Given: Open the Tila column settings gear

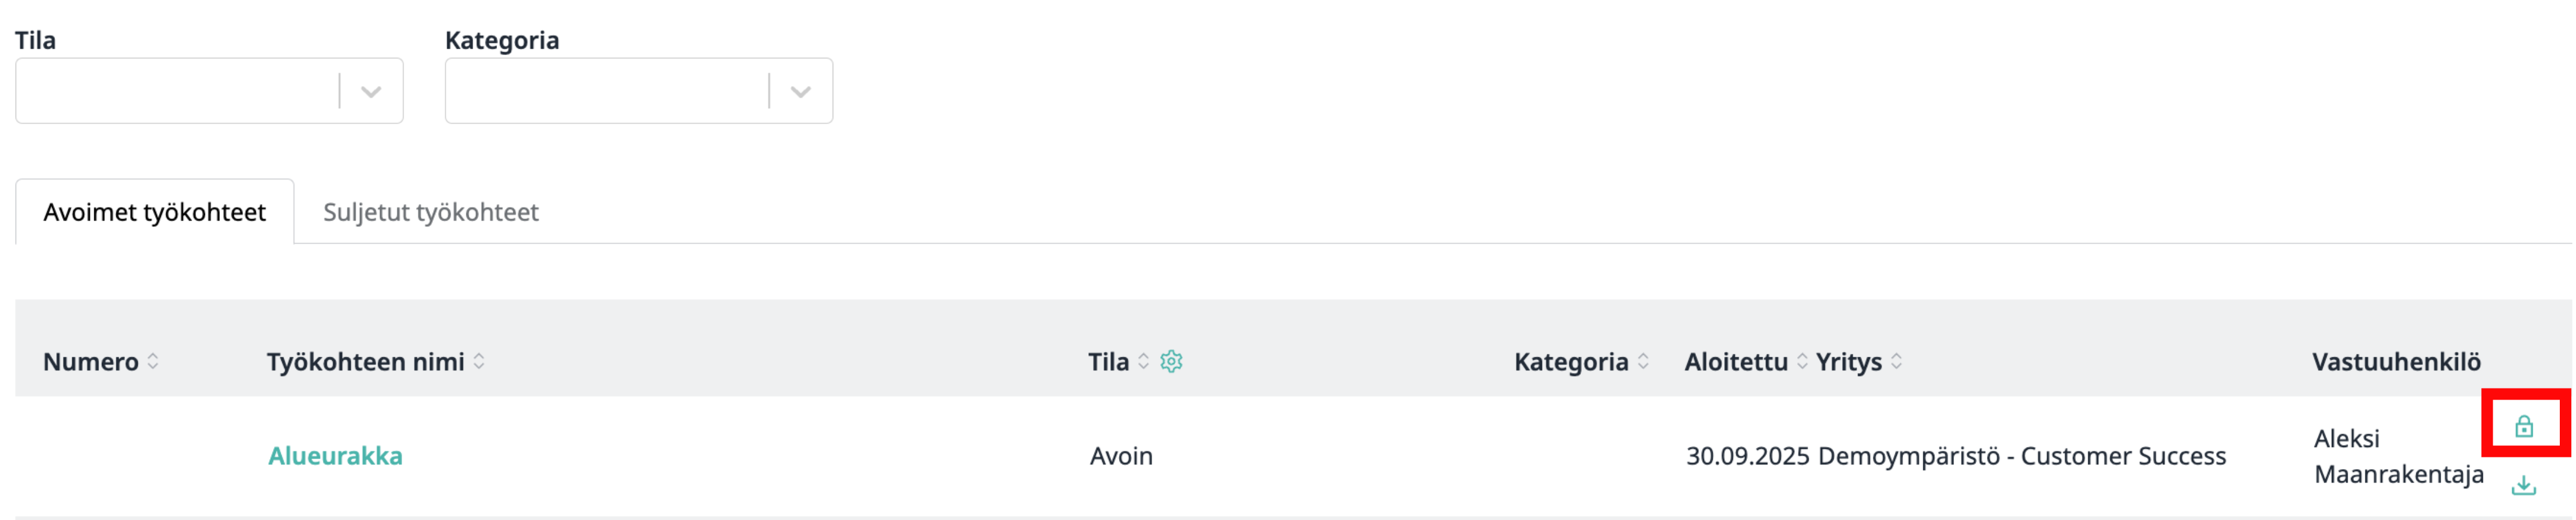Looking at the screenshot, I should [x=1171, y=362].
